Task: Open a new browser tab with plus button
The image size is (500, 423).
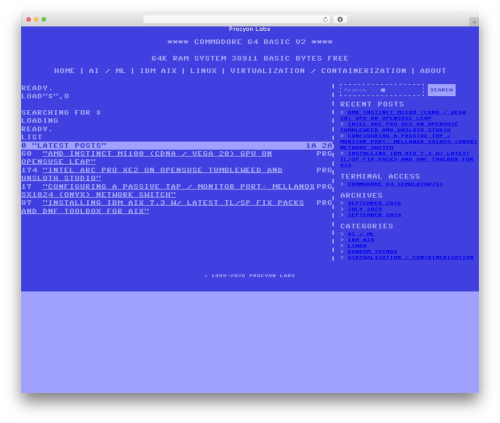Action: click(474, 22)
